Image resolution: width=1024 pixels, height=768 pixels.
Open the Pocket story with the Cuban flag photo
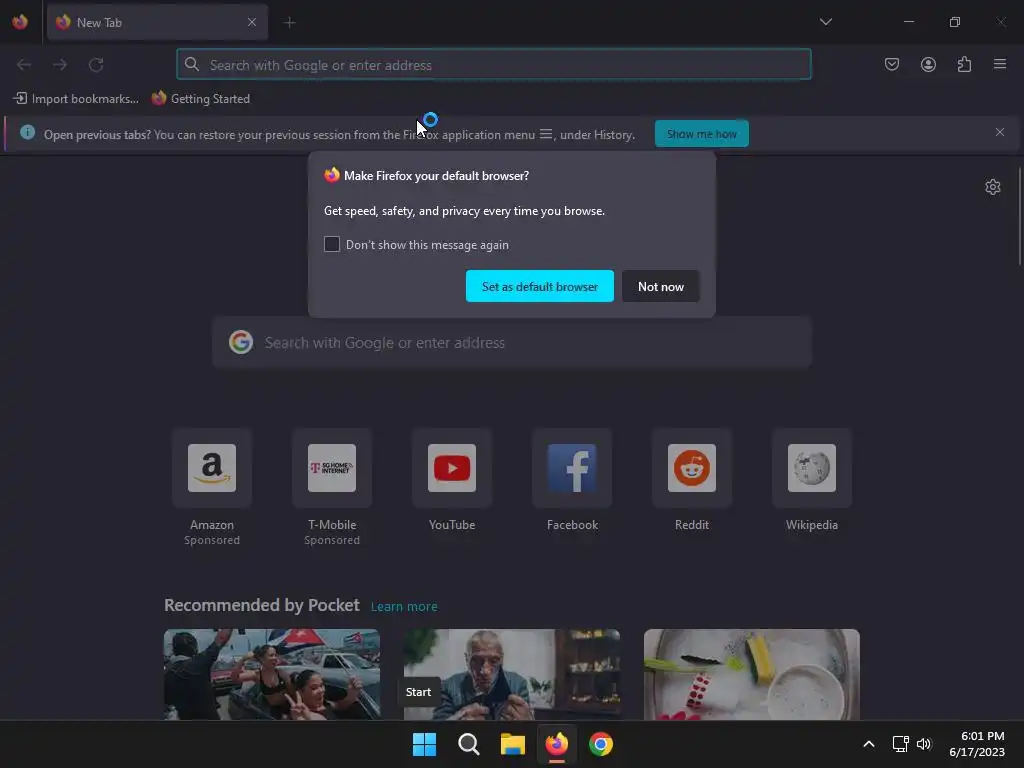click(272, 674)
